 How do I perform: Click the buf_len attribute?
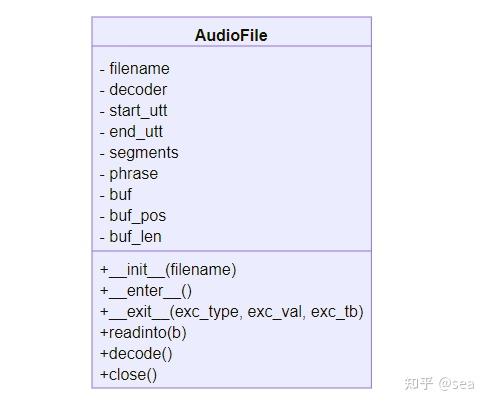click(x=131, y=237)
